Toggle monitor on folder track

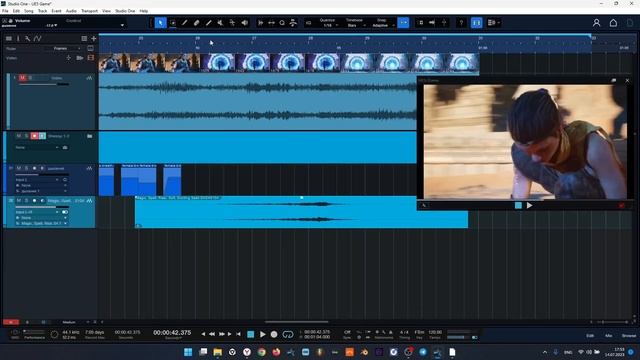(42, 136)
